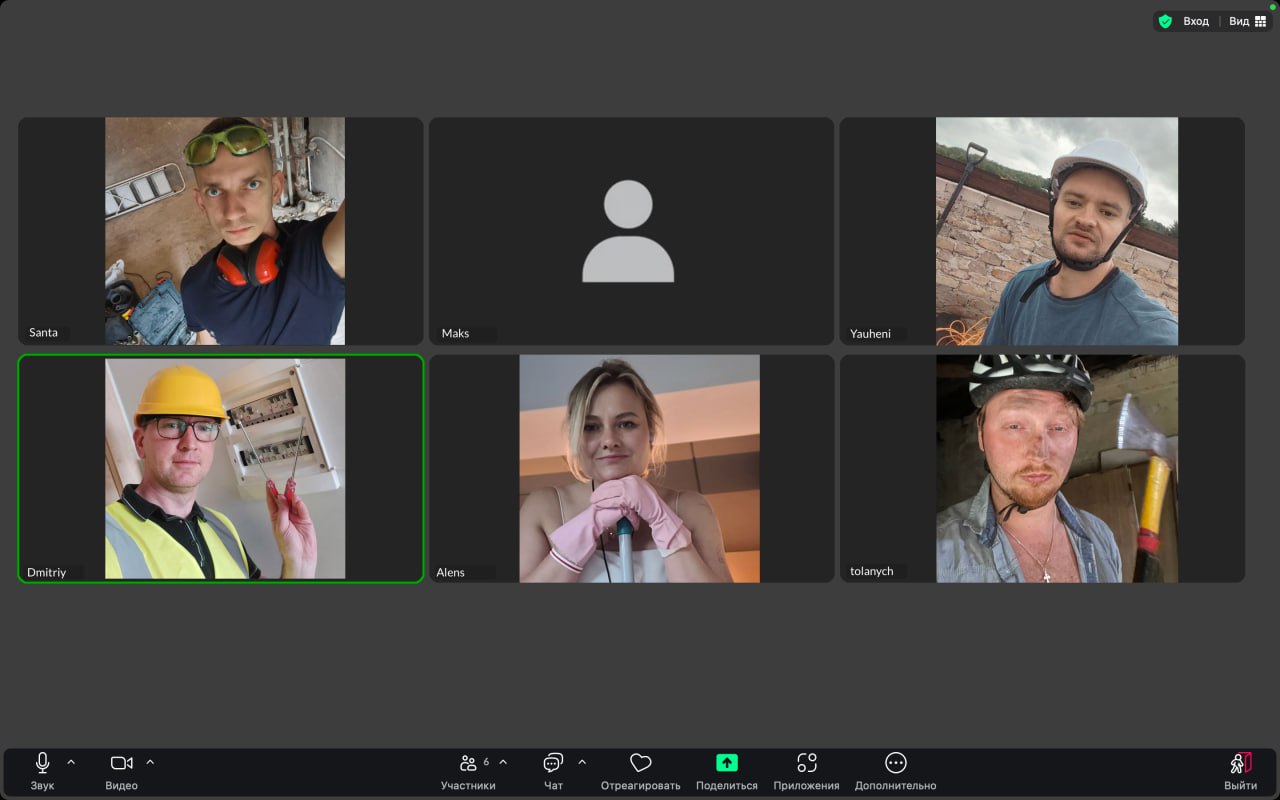Select Maks's avatar placeholder tile
Image resolution: width=1280 pixels, height=800 pixels.
[x=631, y=231]
